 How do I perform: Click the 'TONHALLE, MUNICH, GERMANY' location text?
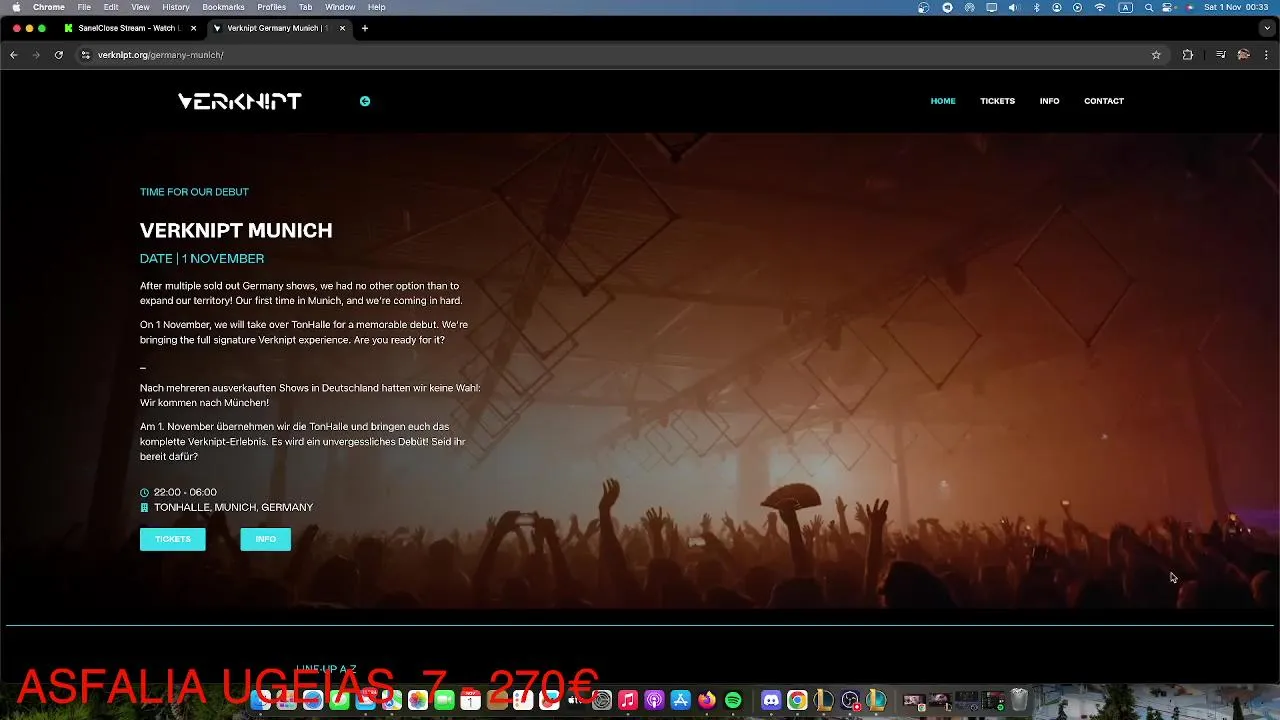(x=233, y=507)
